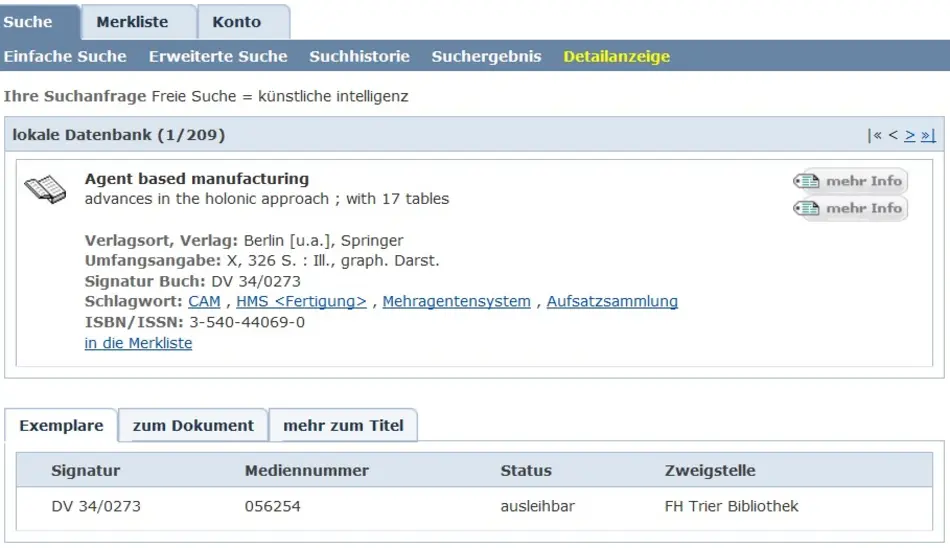Jump to the last search result
The height and width of the screenshot is (548, 950).
click(x=928, y=135)
